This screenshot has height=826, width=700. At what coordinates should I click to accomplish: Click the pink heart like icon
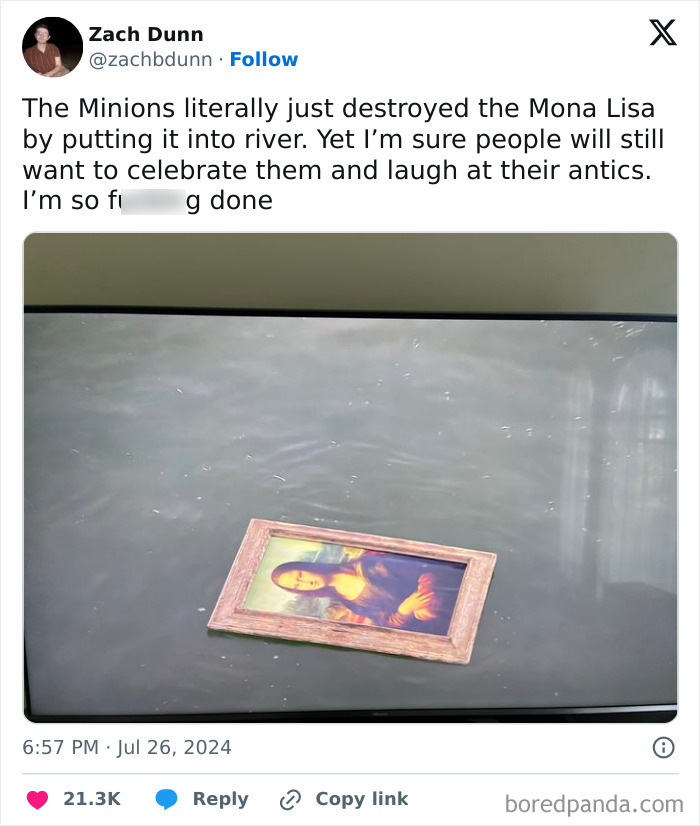coord(37,799)
